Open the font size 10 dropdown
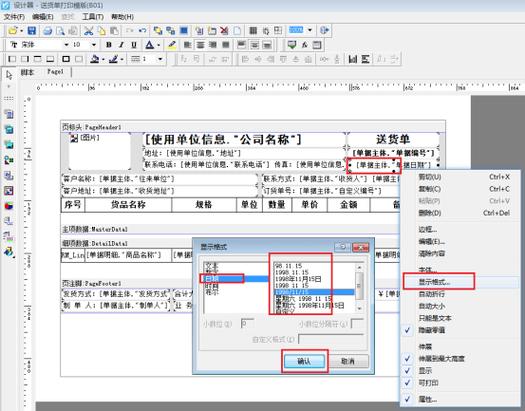 coord(94,45)
